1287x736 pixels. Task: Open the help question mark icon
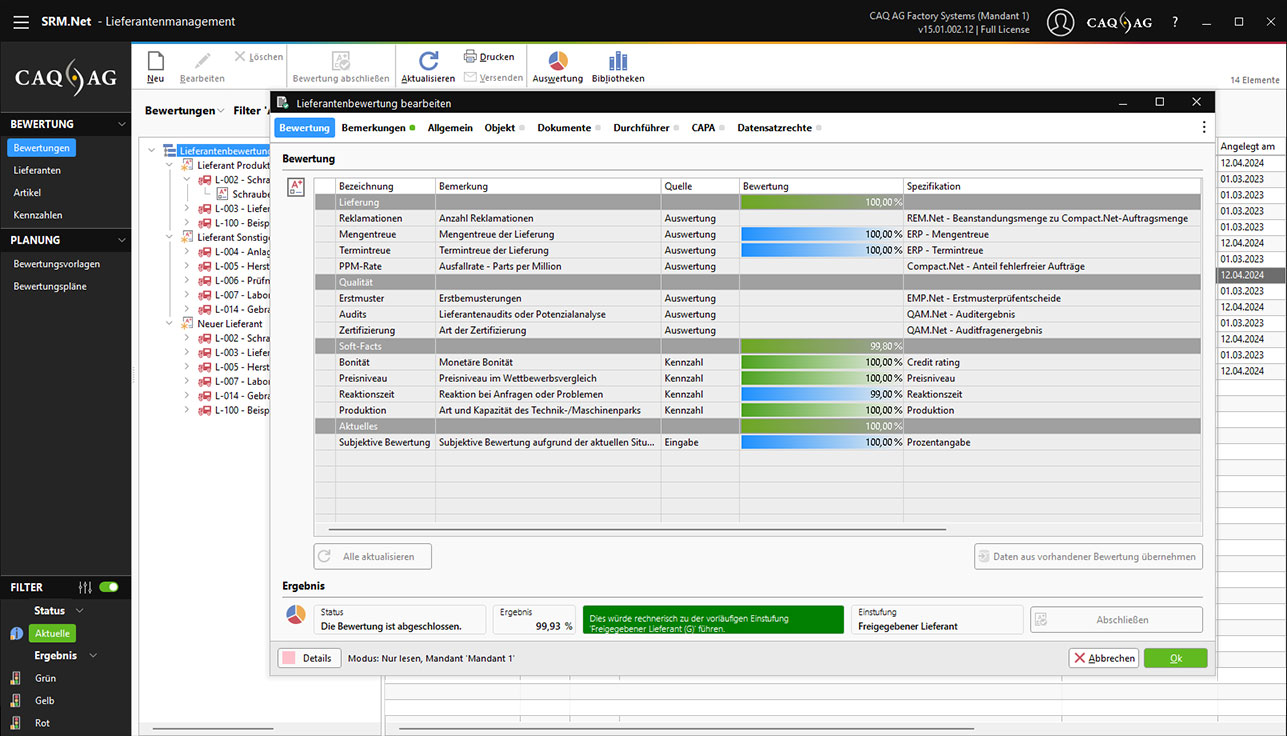coord(1175,22)
